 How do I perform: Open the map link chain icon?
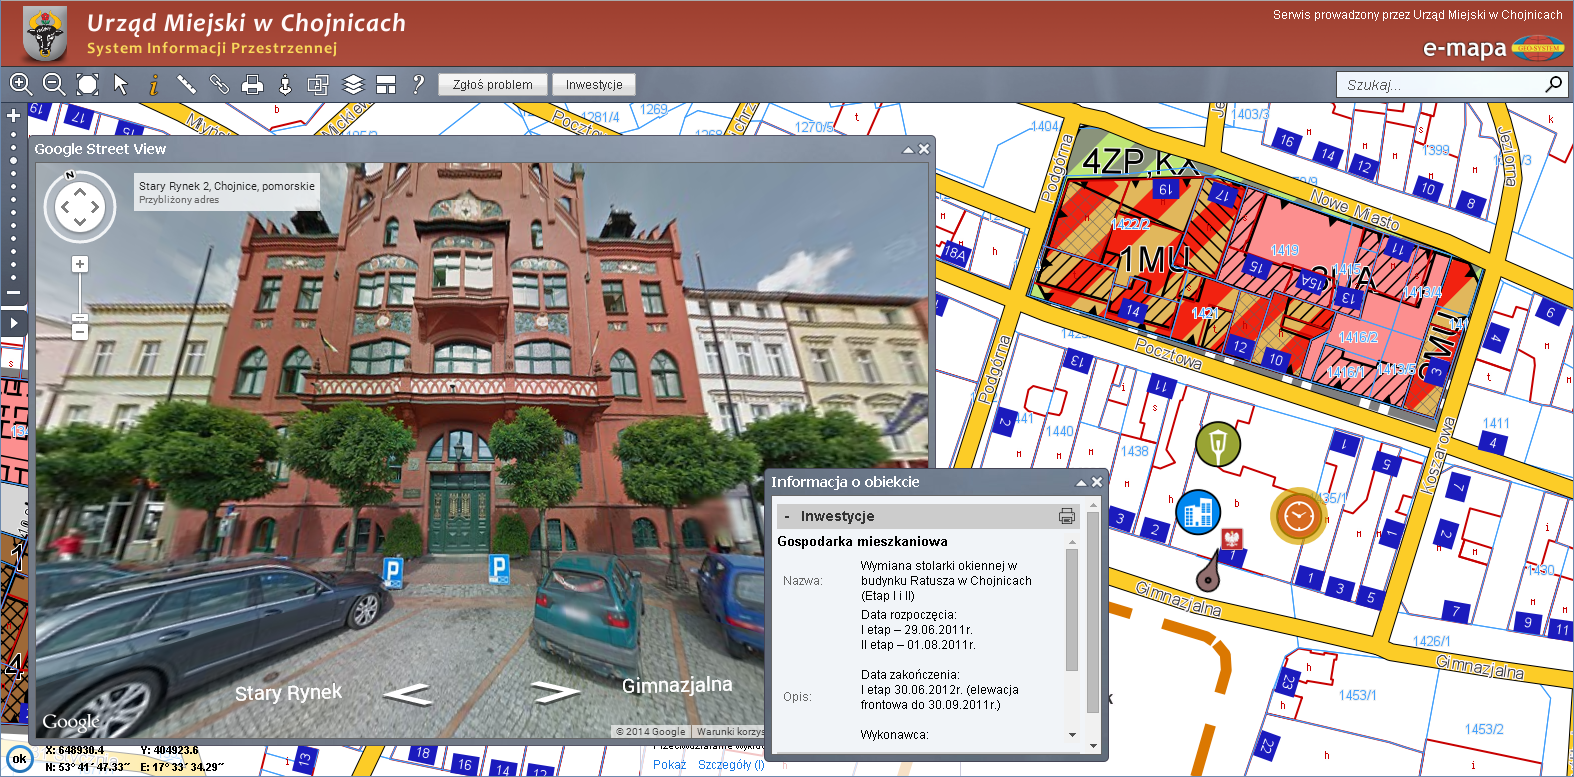[219, 84]
